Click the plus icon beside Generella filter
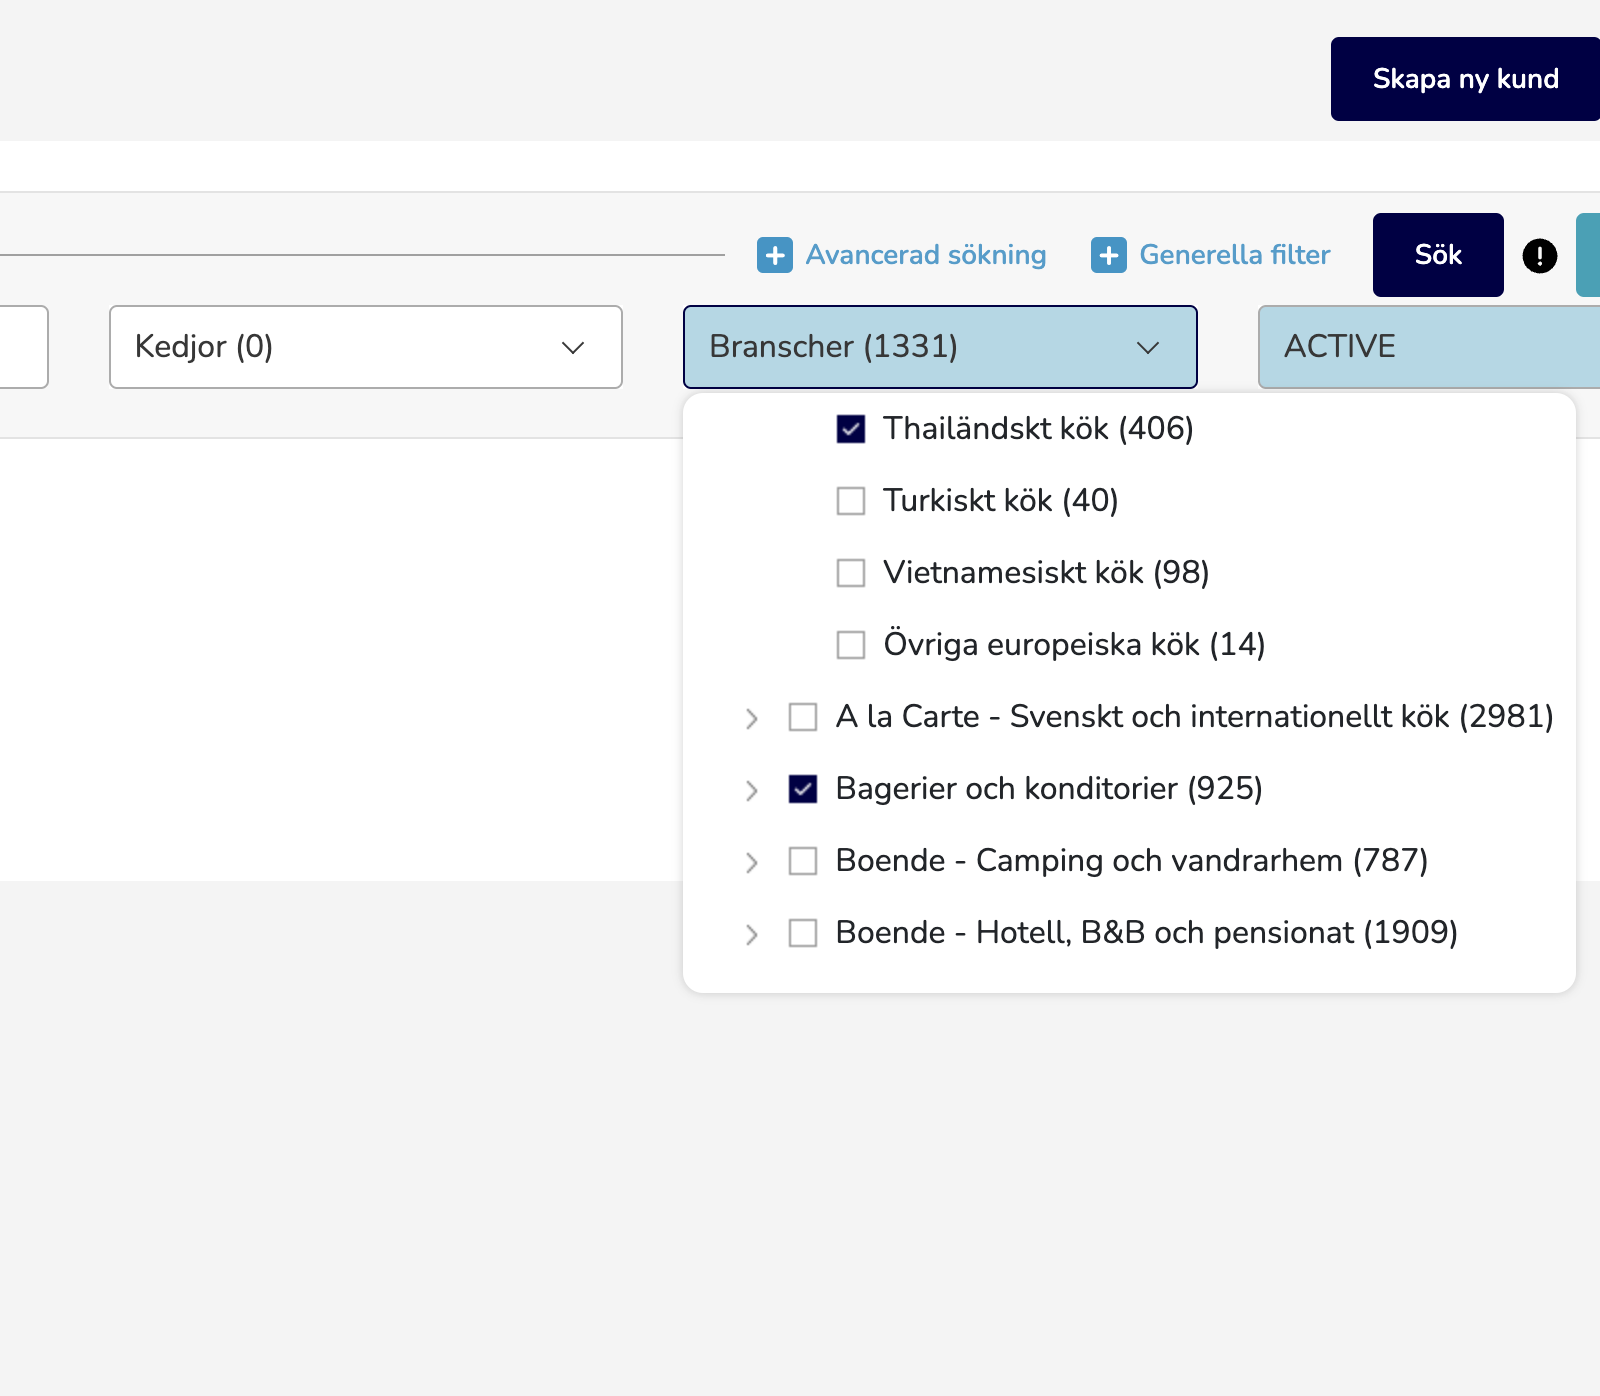Viewport: 1600px width, 1396px height. point(1108,255)
